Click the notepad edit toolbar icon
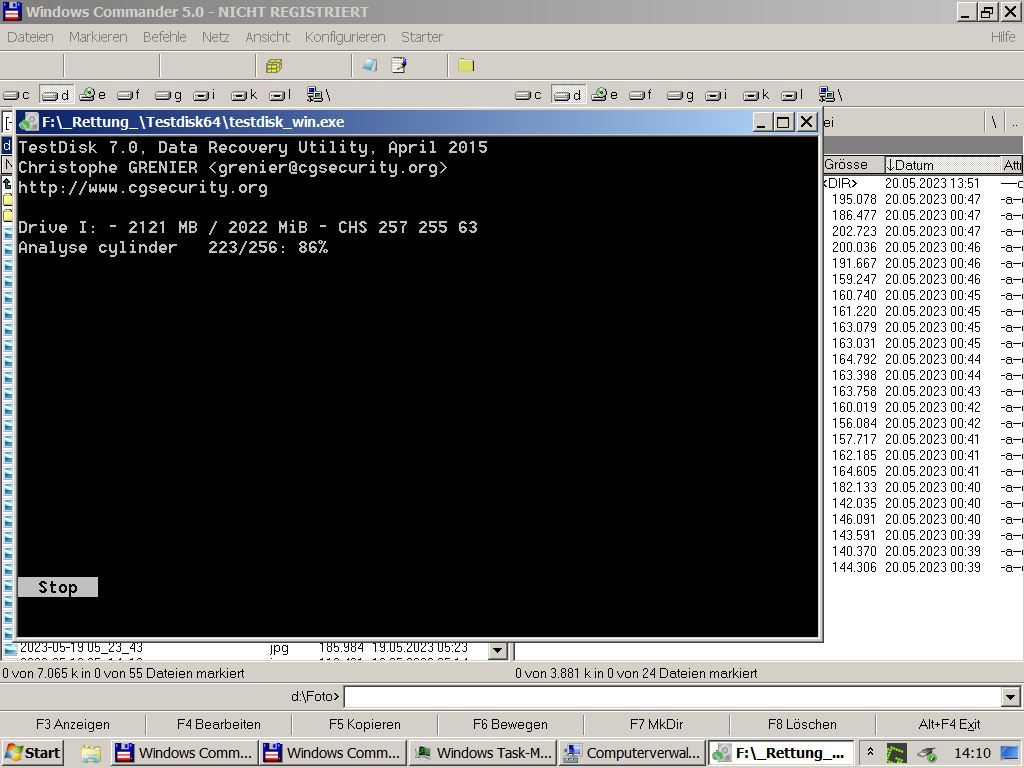Viewport: 1024px width, 768px height. pos(399,65)
